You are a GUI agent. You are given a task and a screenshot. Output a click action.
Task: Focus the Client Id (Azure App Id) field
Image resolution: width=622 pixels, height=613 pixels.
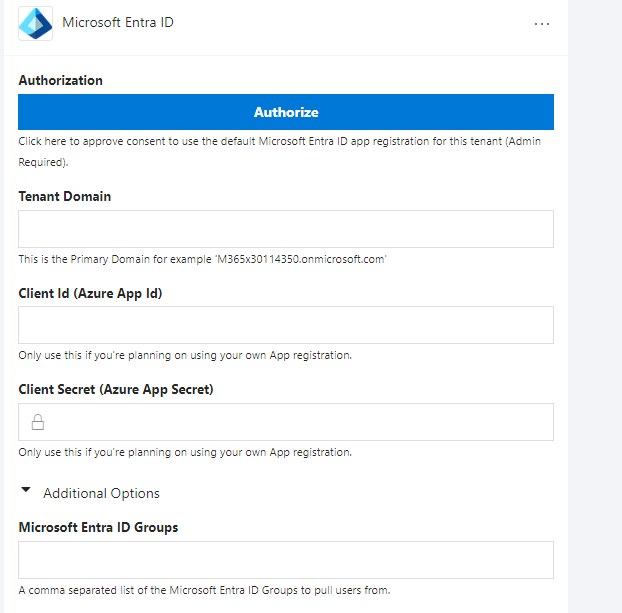point(286,325)
